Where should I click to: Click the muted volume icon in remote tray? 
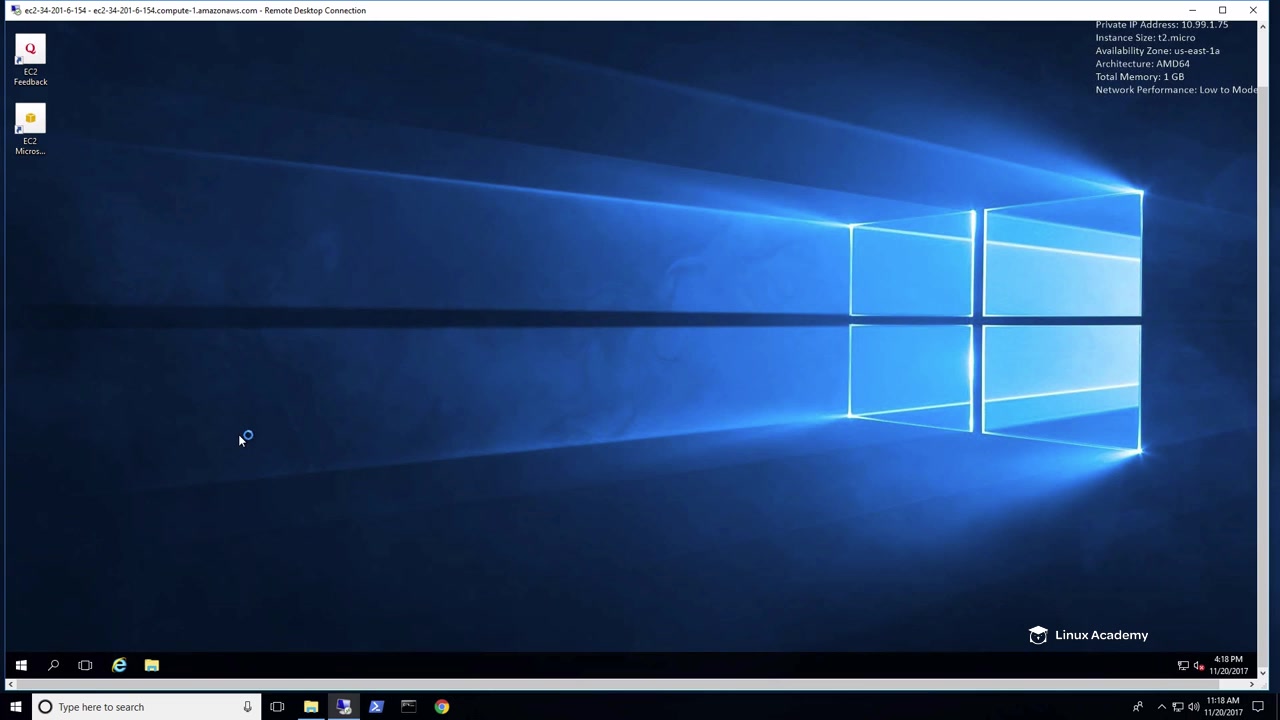click(1198, 665)
